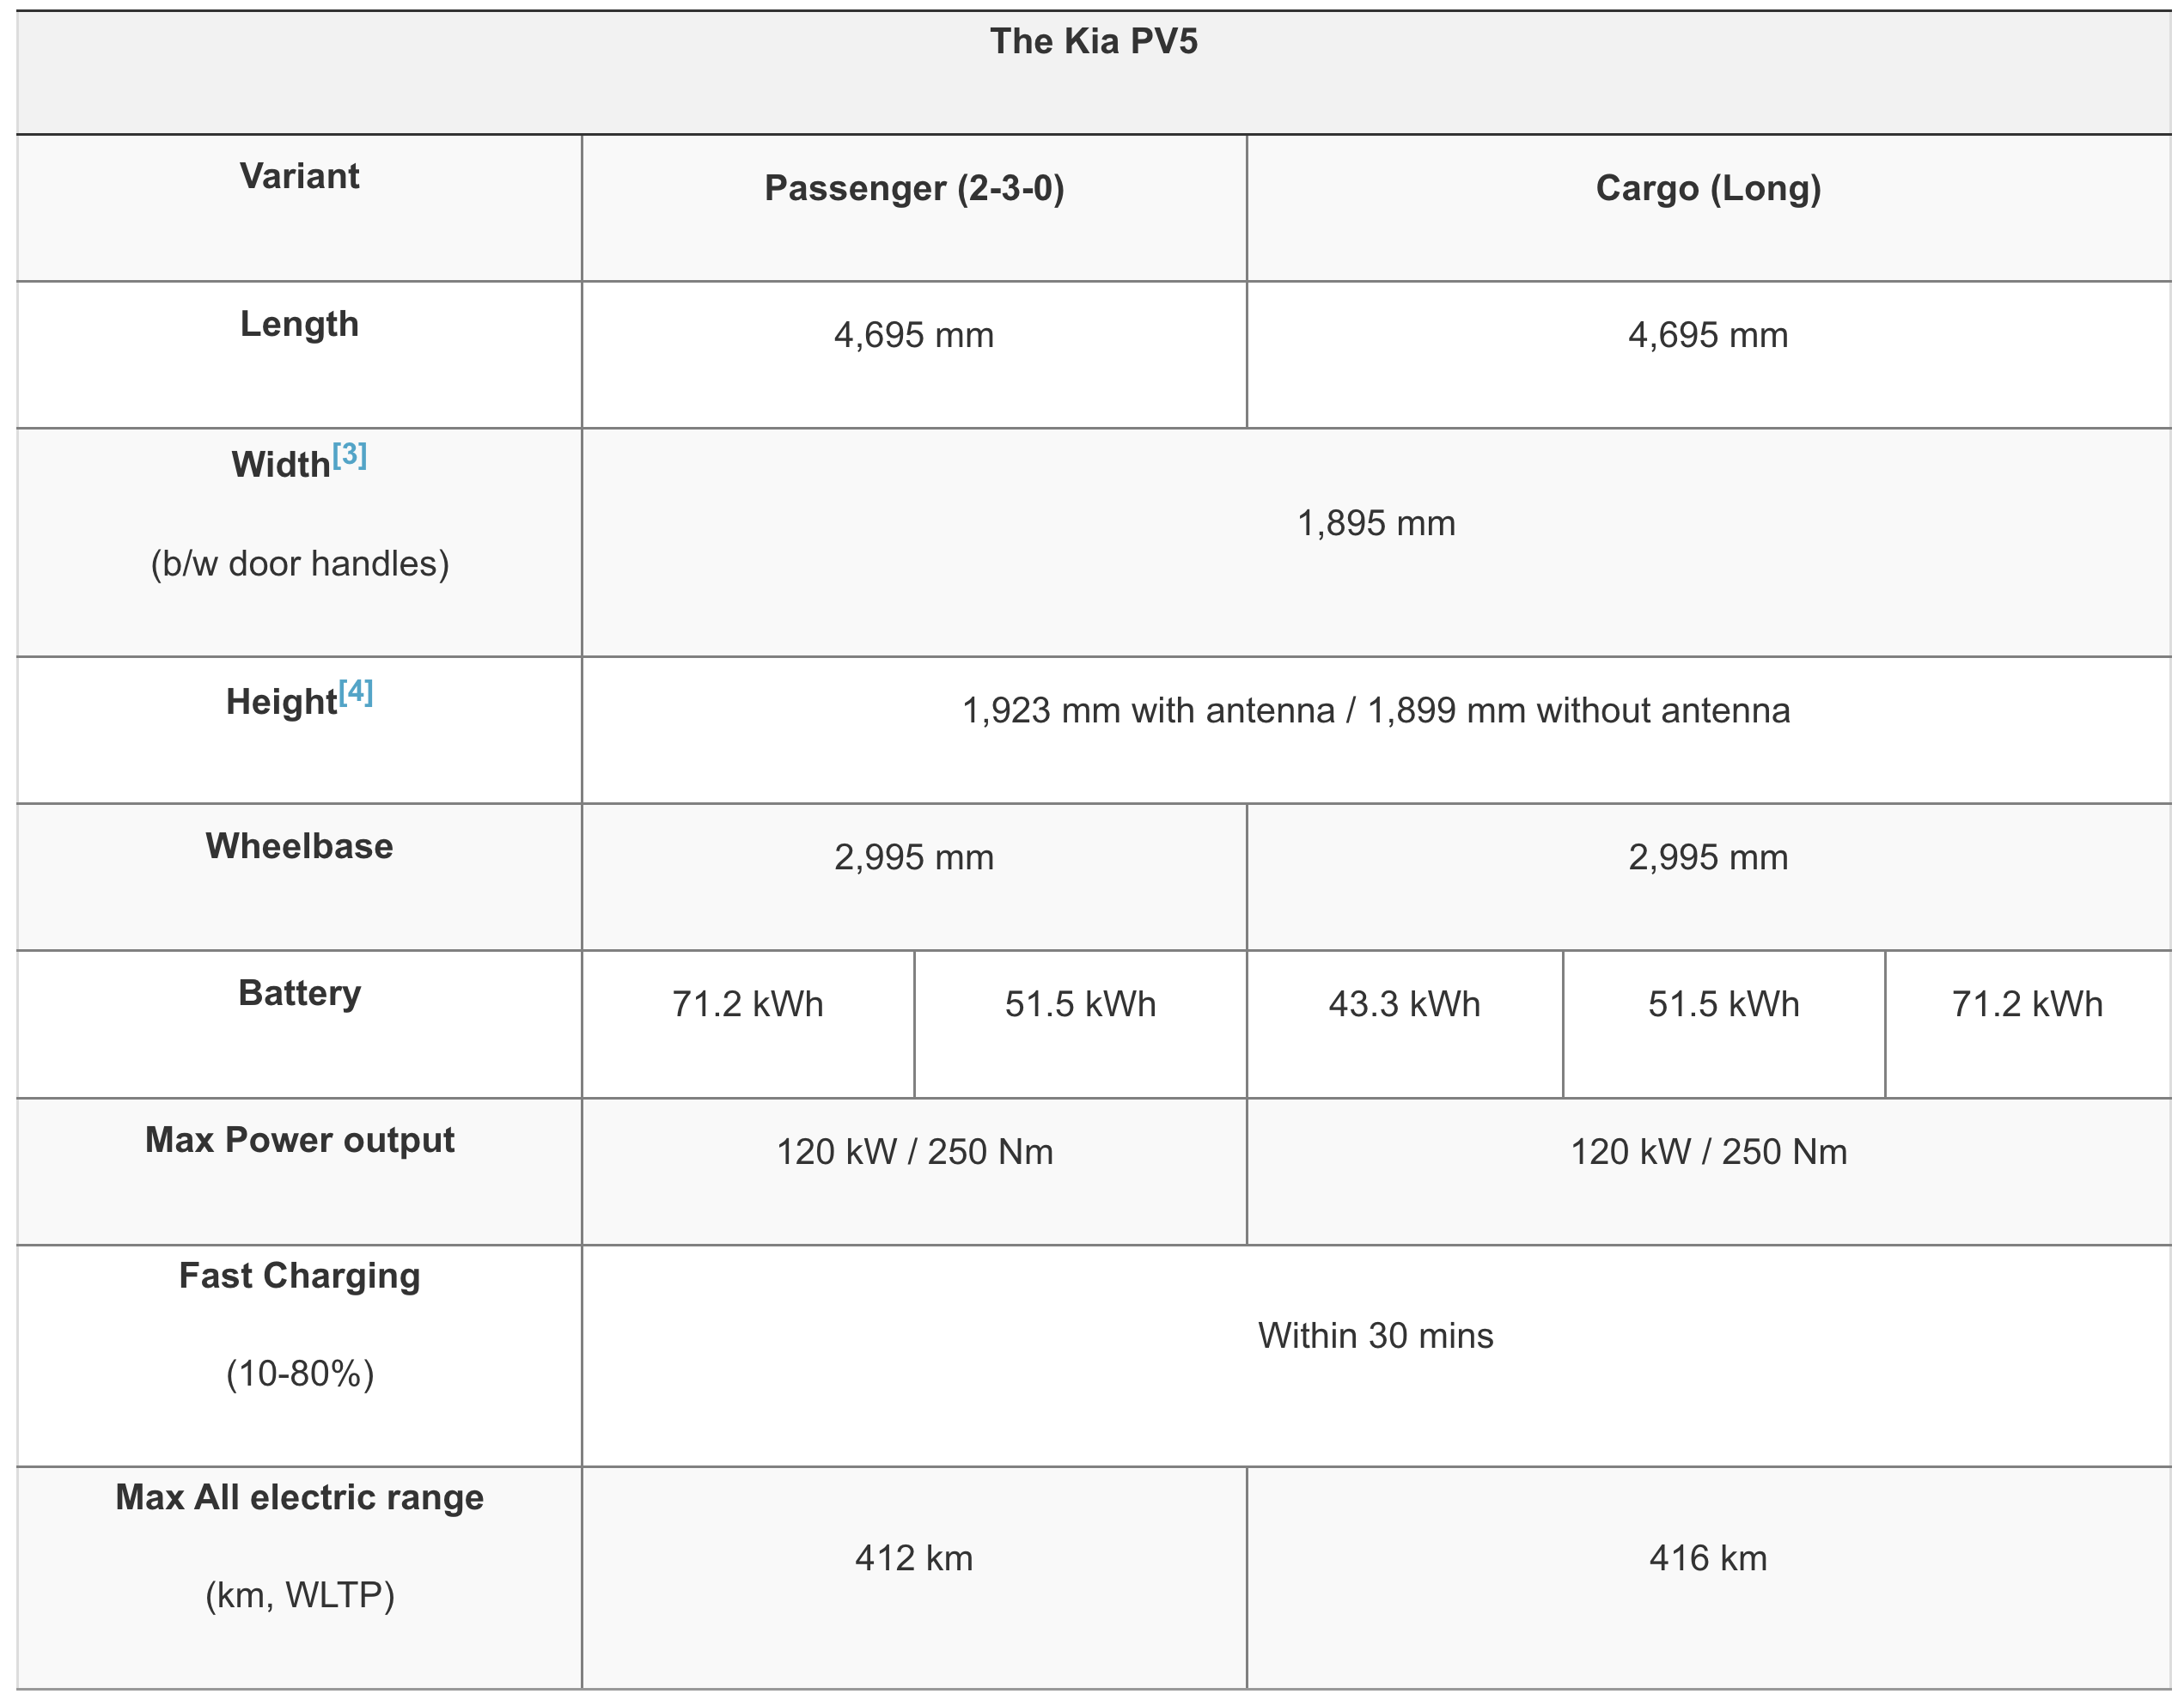Click the height cell mentioning antenna
The image size is (2184, 1700).
(x=1376, y=711)
